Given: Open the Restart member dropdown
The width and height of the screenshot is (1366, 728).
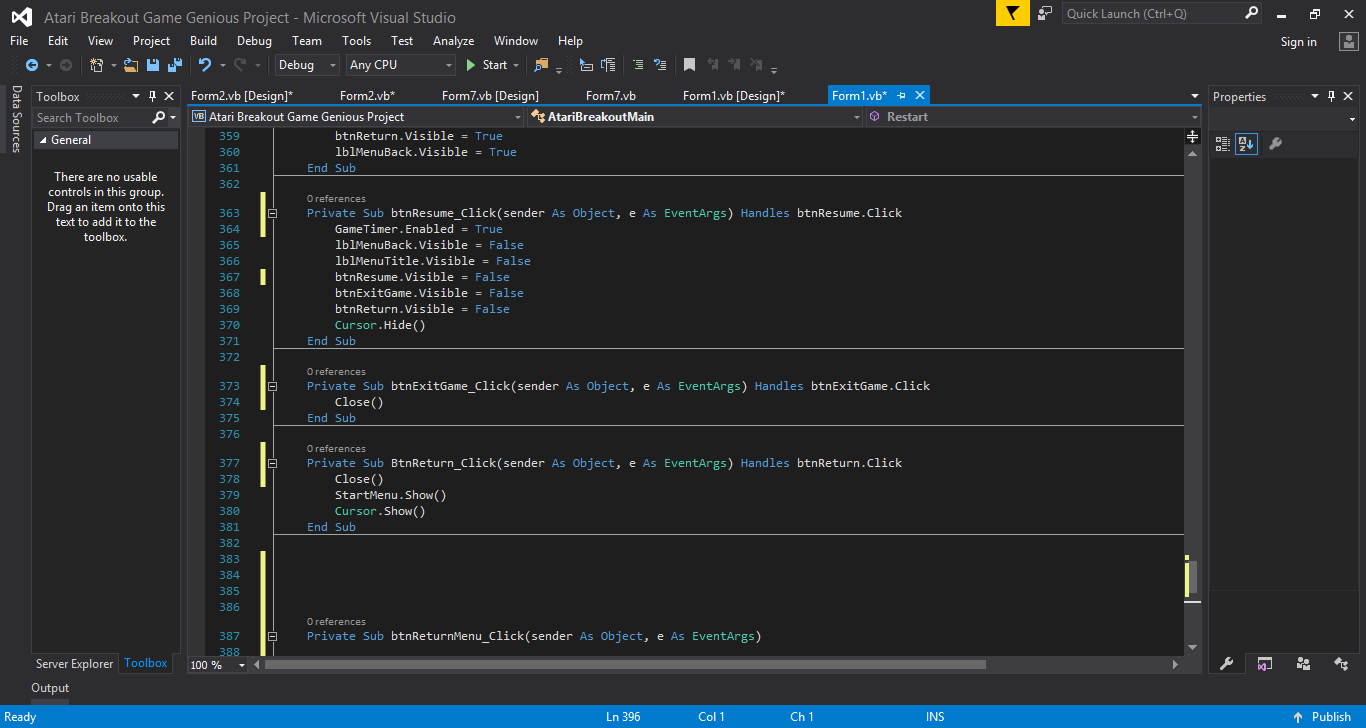Looking at the screenshot, I should [x=1033, y=117].
